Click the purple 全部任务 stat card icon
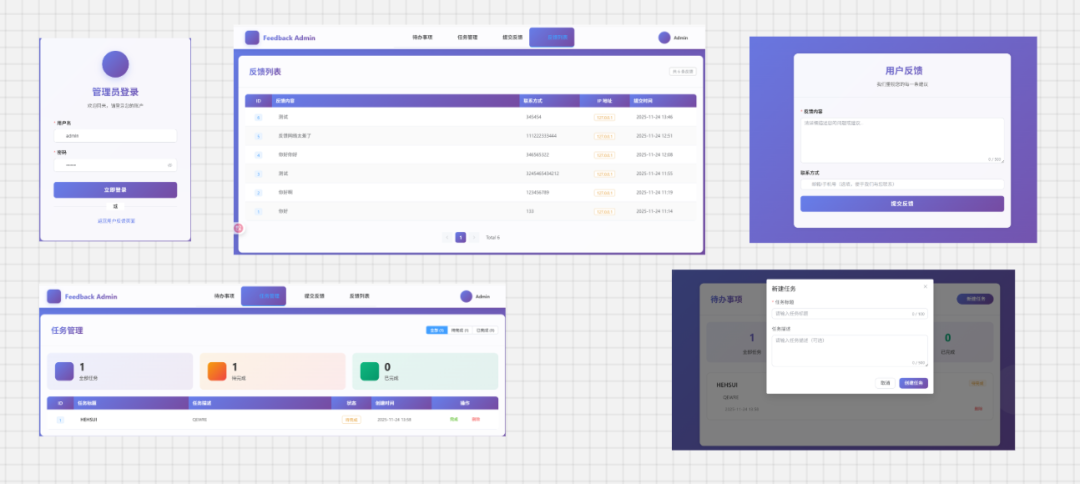This screenshot has width=1080, height=484. pyautogui.click(x=65, y=371)
